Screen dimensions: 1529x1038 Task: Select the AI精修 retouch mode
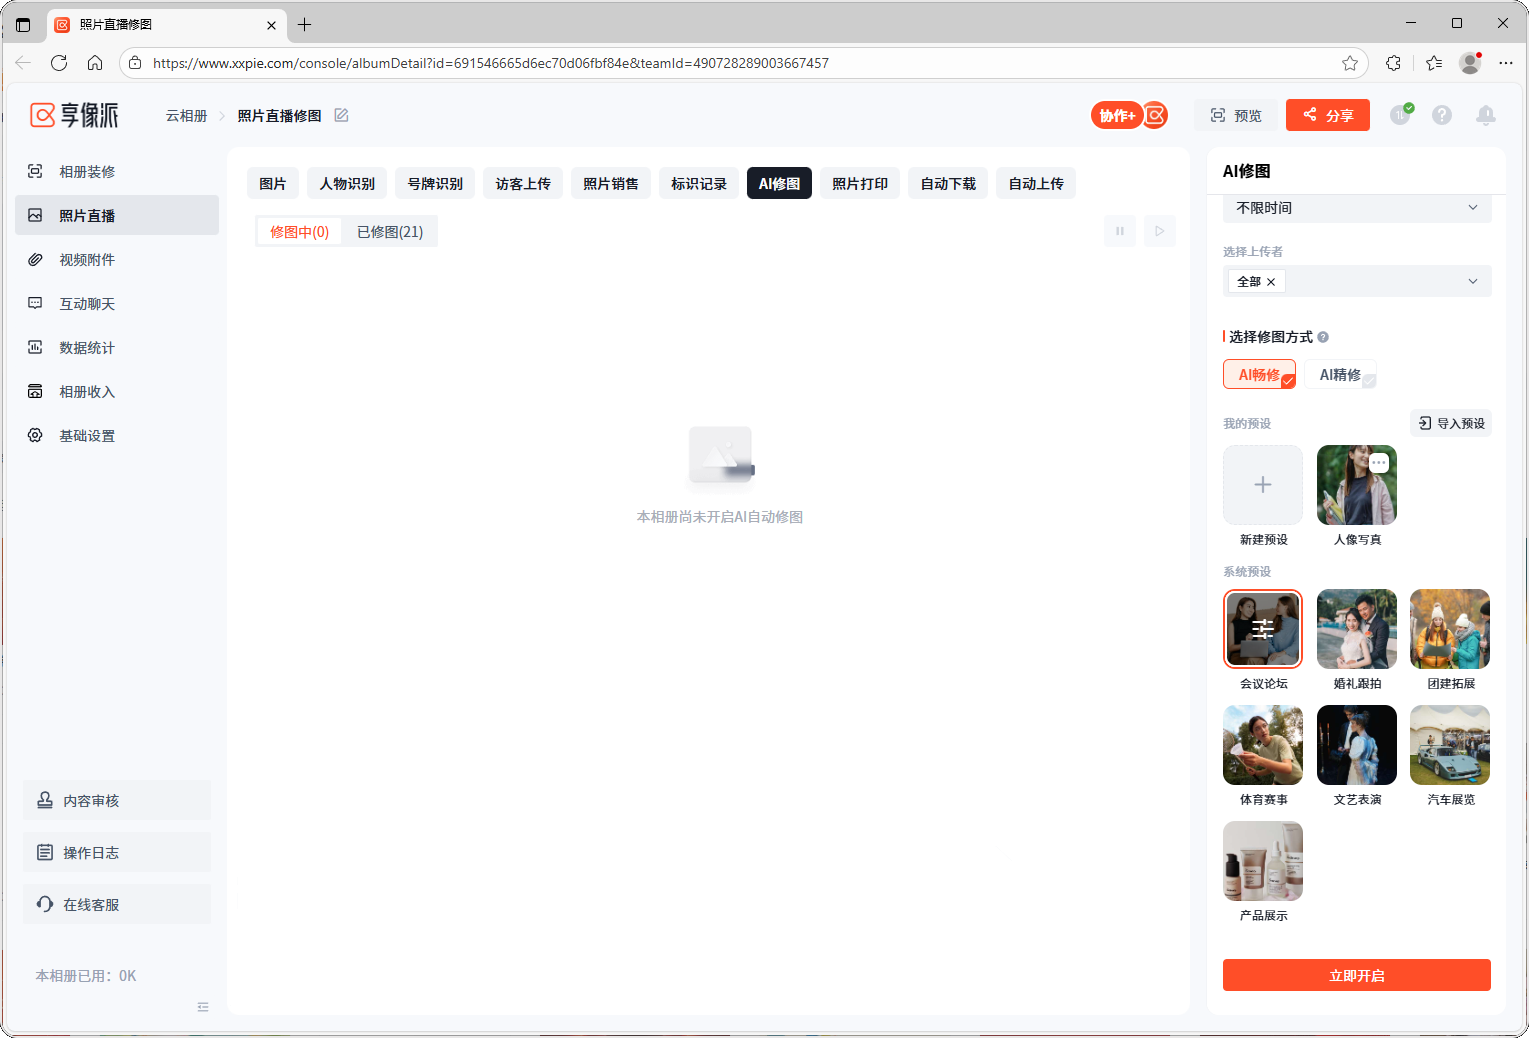pyautogui.click(x=1340, y=374)
